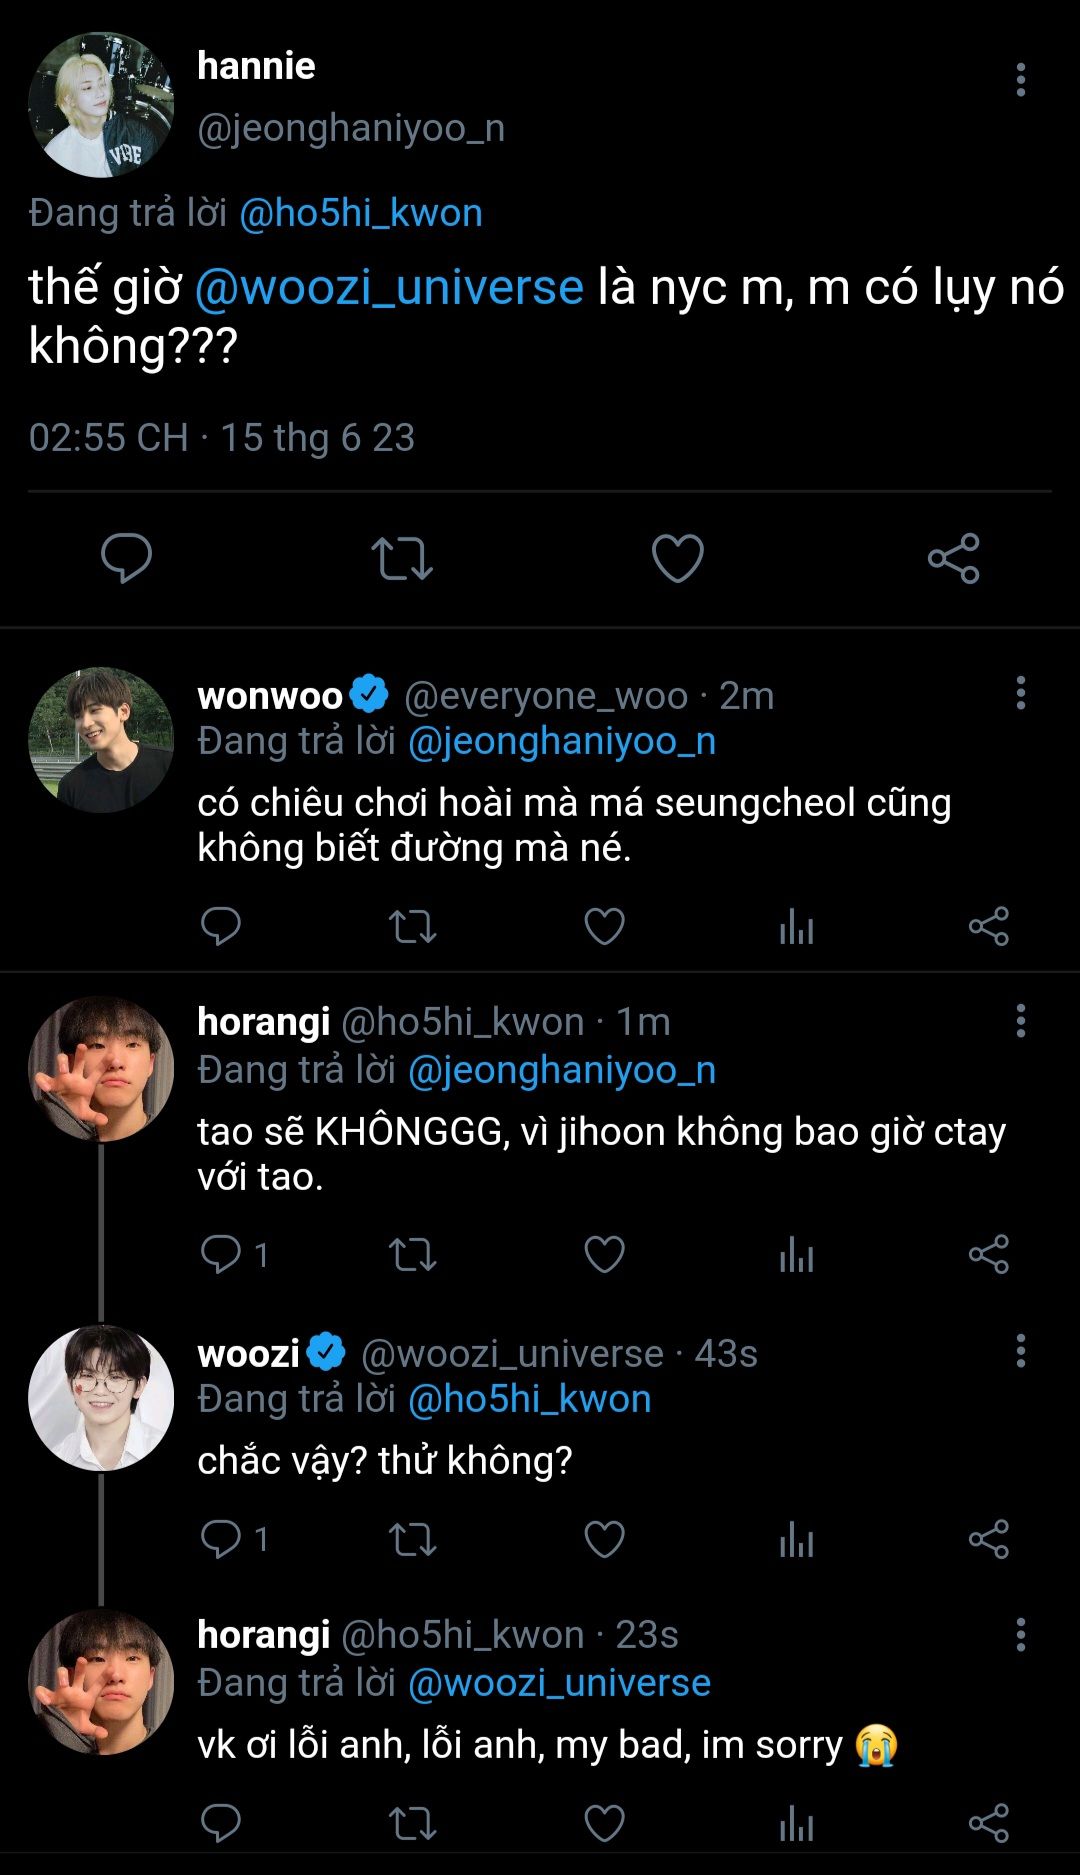Open more options on wonwoo's reply
Viewport: 1080px width, 1875px height.
click(1020, 693)
